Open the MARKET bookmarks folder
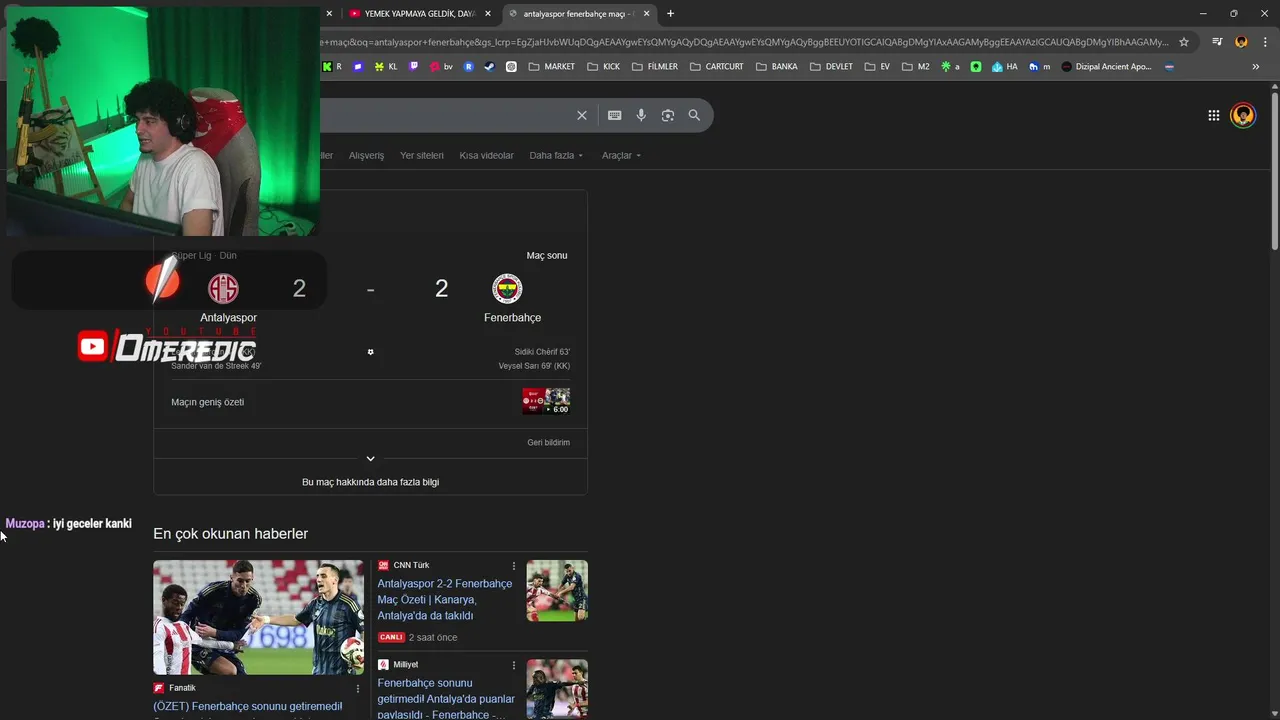 pyautogui.click(x=552, y=67)
